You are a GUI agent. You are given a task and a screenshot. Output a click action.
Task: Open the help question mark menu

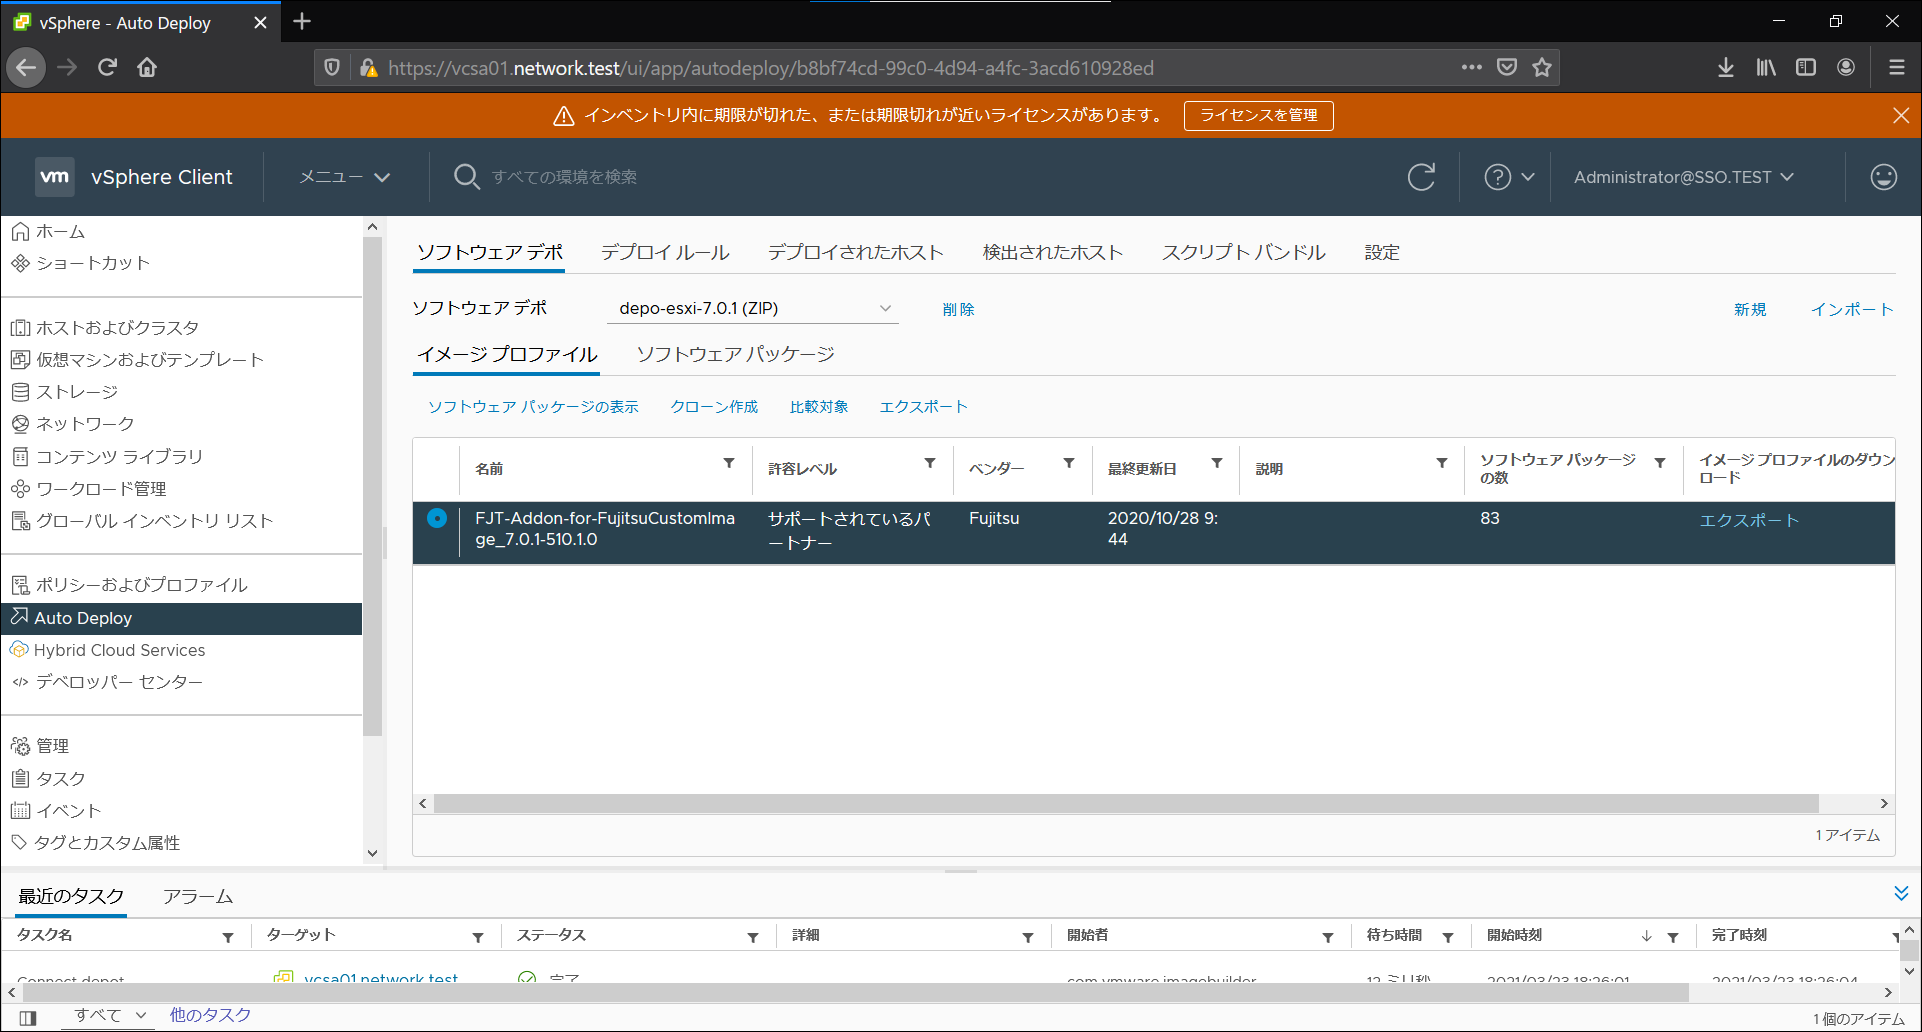coord(1508,177)
